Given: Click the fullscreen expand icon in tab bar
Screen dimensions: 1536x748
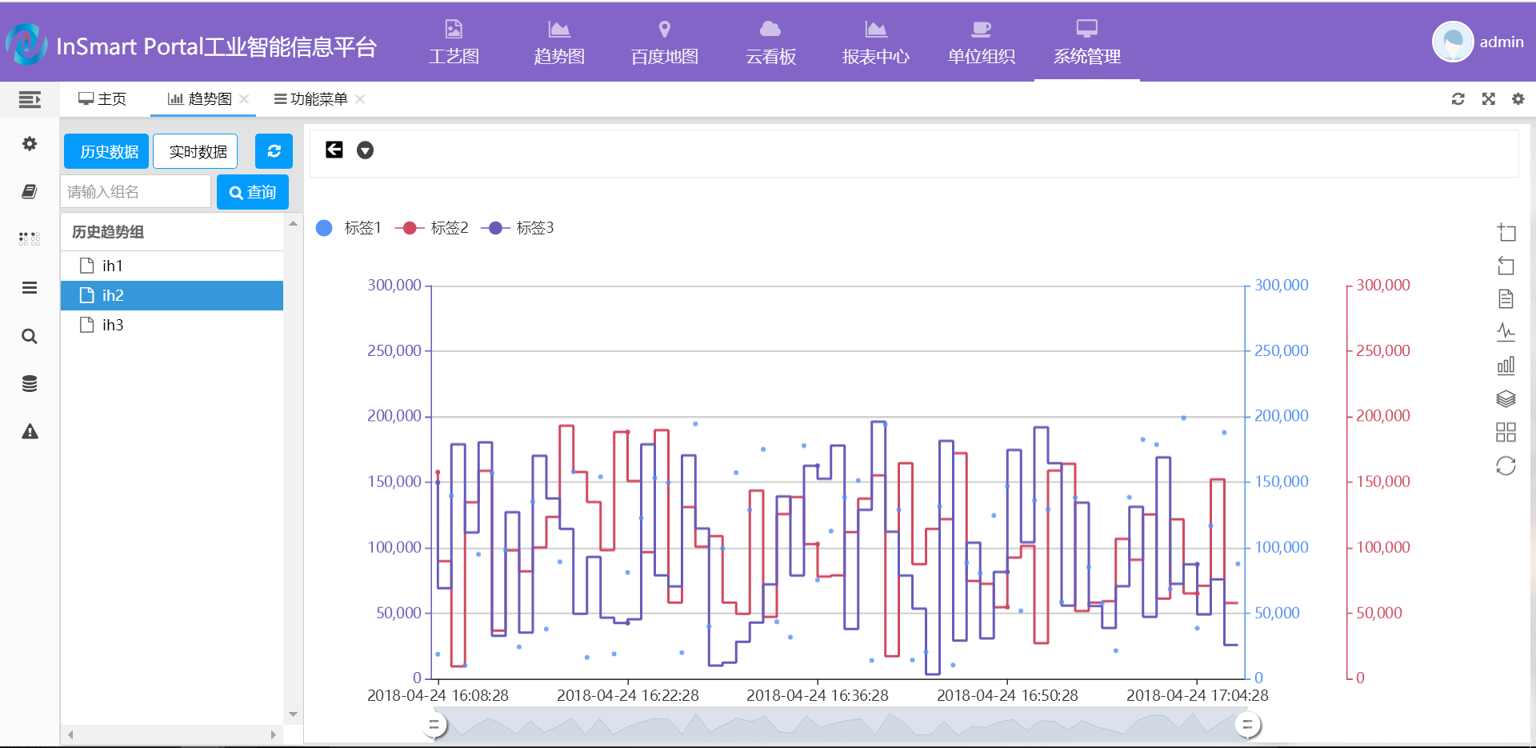Looking at the screenshot, I should [x=1488, y=99].
